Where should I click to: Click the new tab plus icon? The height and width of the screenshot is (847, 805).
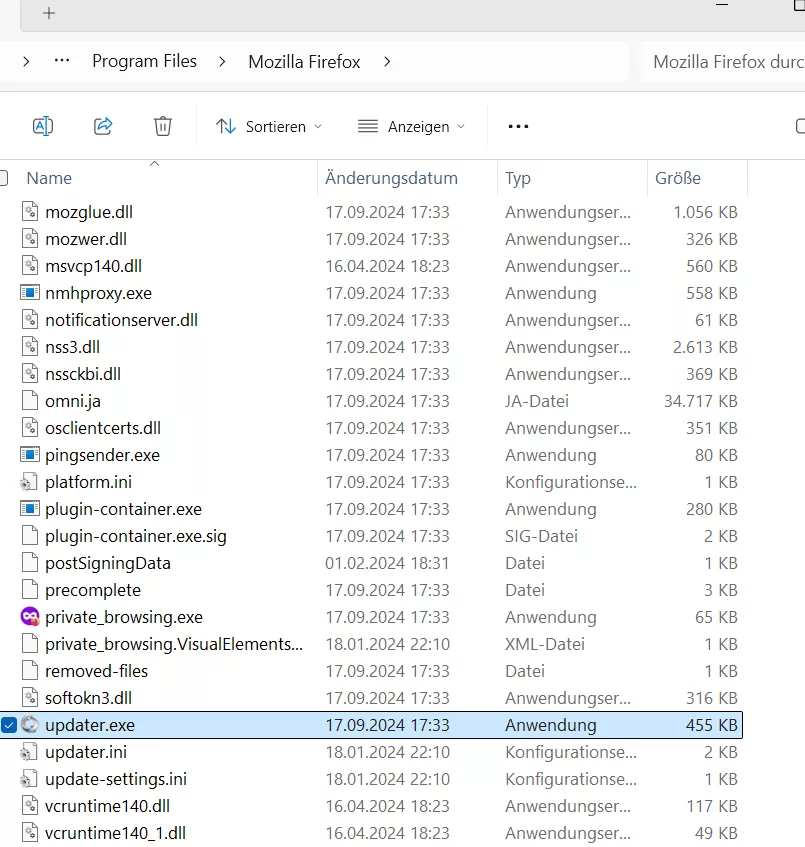point(49,13)
